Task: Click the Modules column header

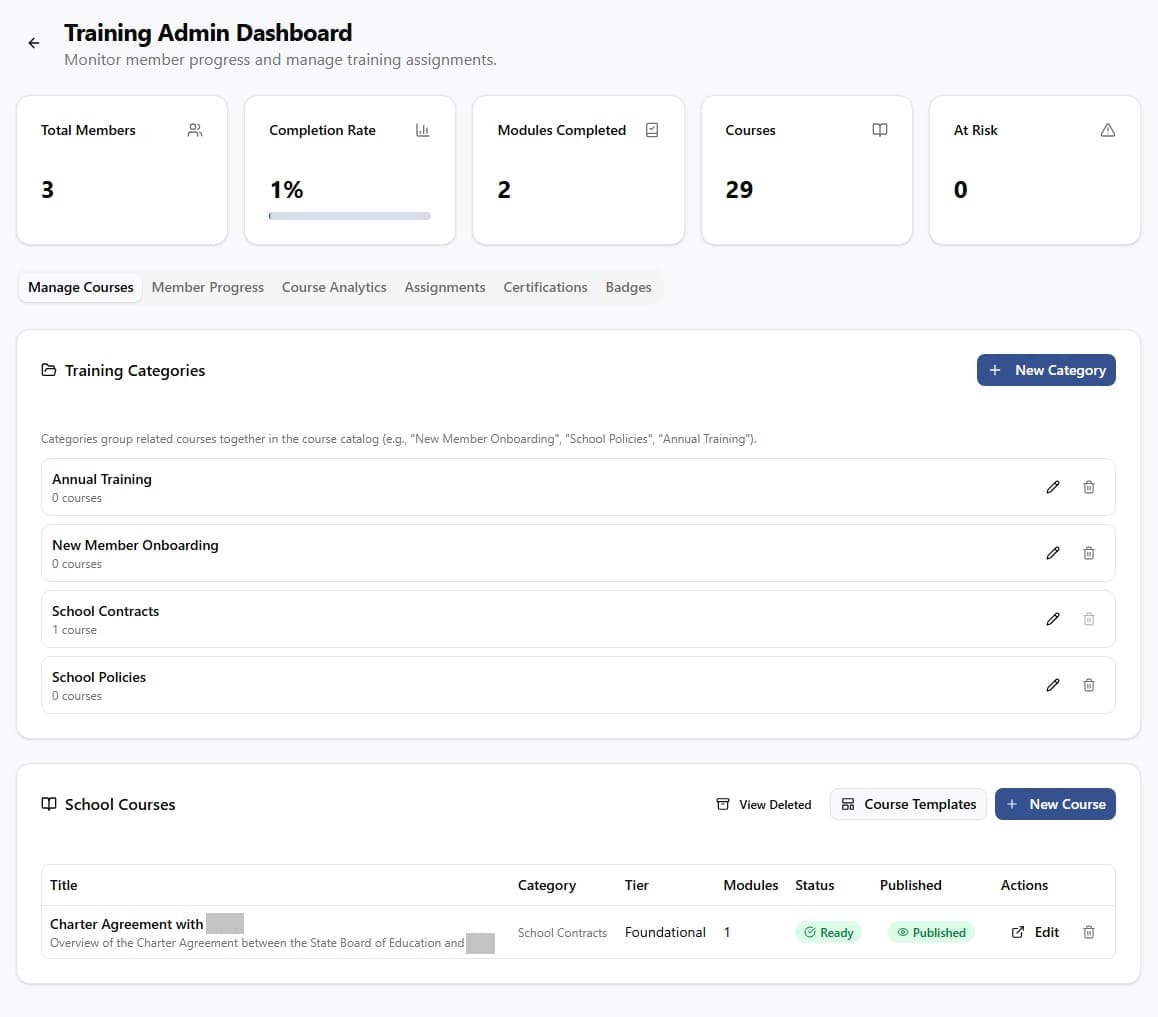Action: coord(750,885)
